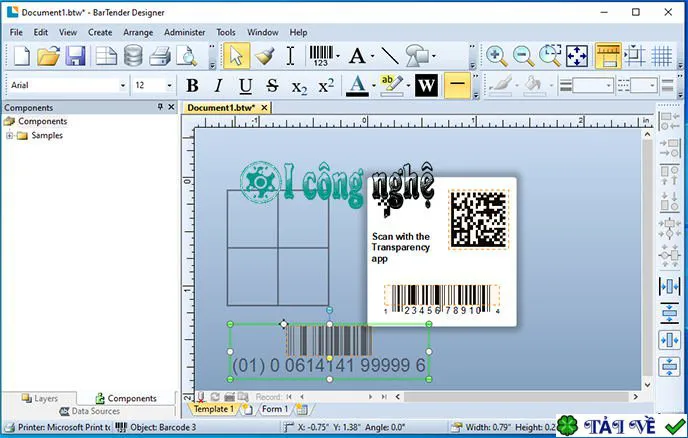Image resolution: width=688 pixels, height=438 pixels.
Task: Click the large A text creation tool
Action: [357, 56]
